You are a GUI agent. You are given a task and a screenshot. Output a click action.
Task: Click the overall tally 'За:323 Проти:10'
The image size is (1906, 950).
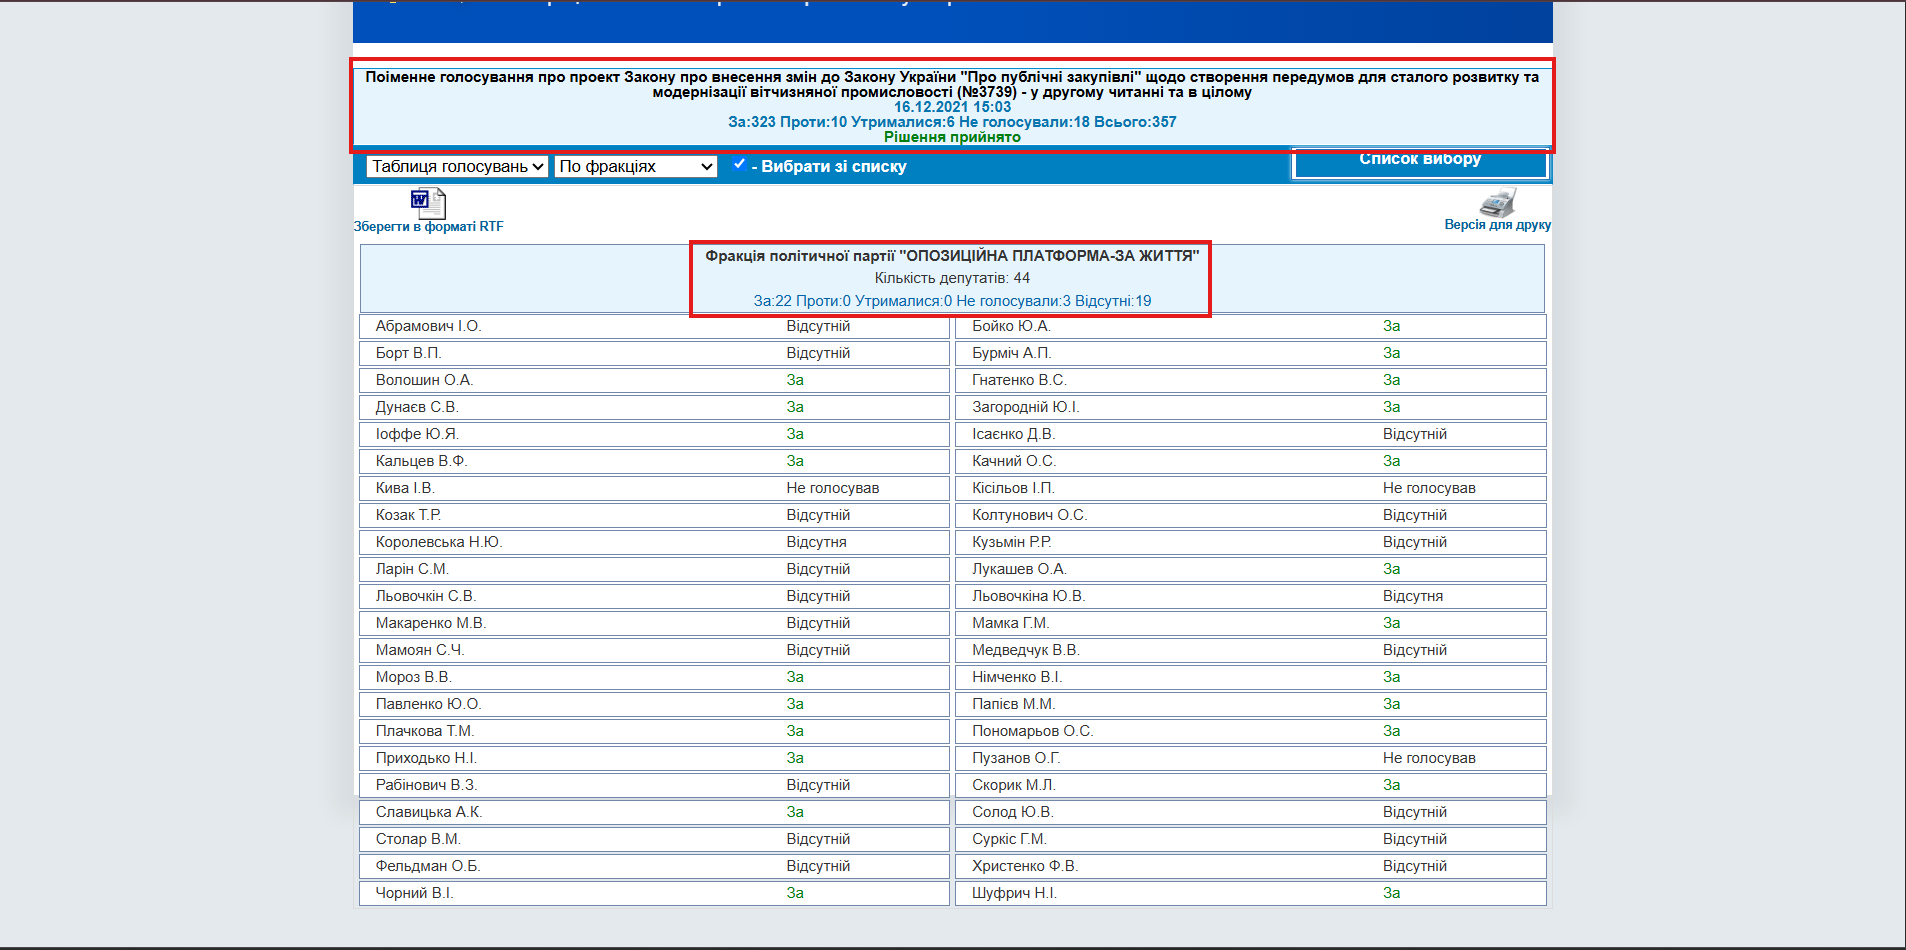point(787,122)
